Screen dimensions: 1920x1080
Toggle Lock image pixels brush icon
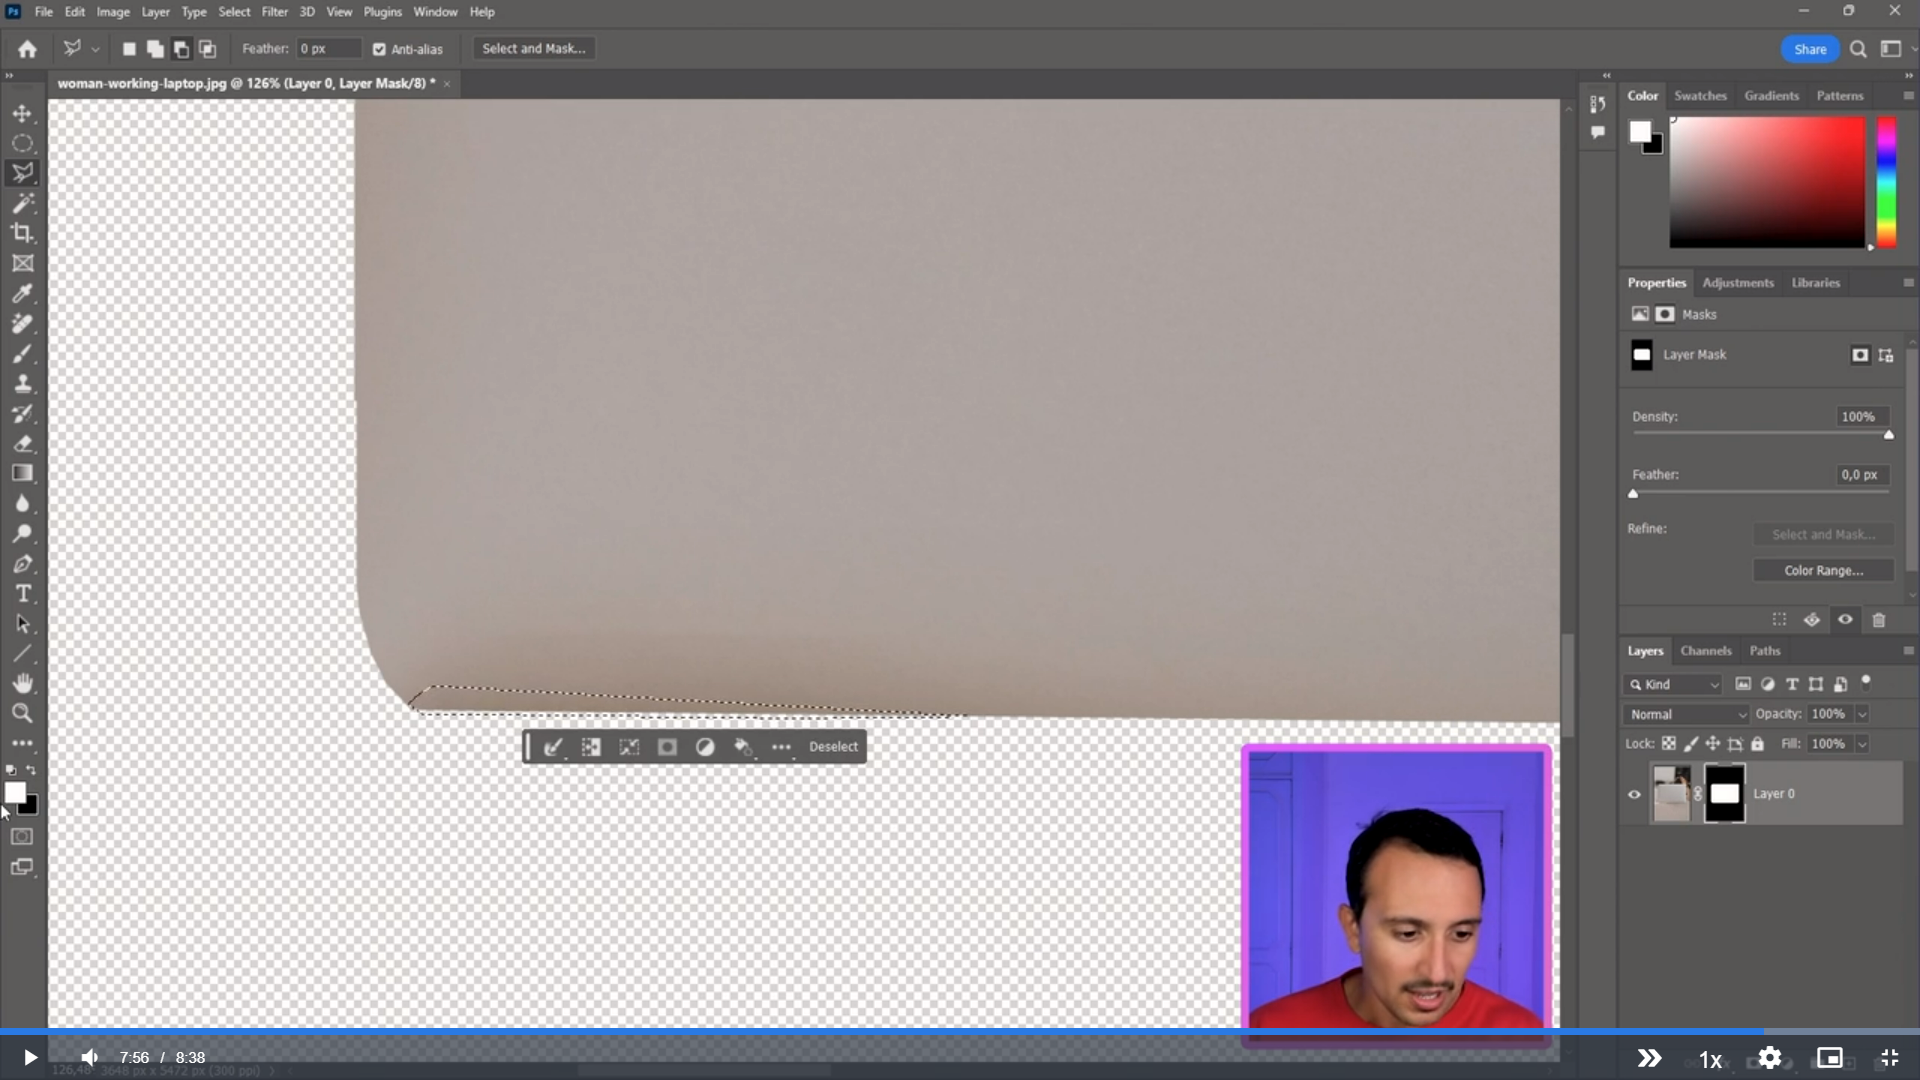pyautogui.click(x=1690, y=744)
